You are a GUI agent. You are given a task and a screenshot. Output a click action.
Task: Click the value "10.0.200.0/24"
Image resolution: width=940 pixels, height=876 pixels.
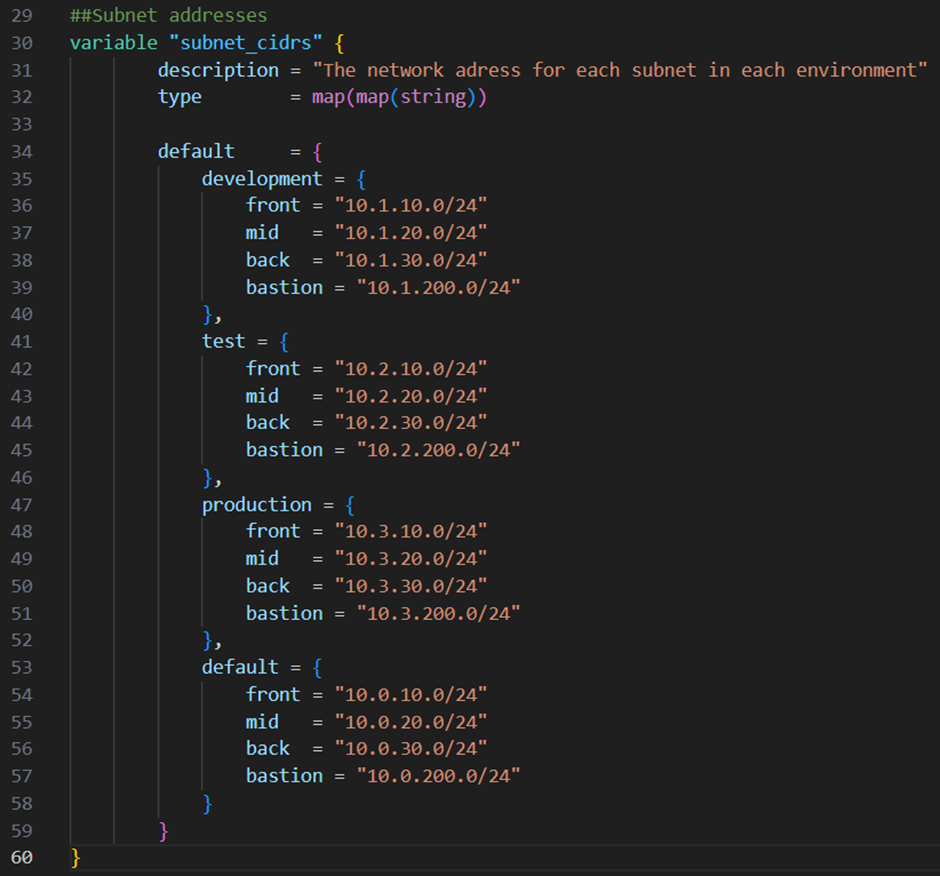pos(438,776)
